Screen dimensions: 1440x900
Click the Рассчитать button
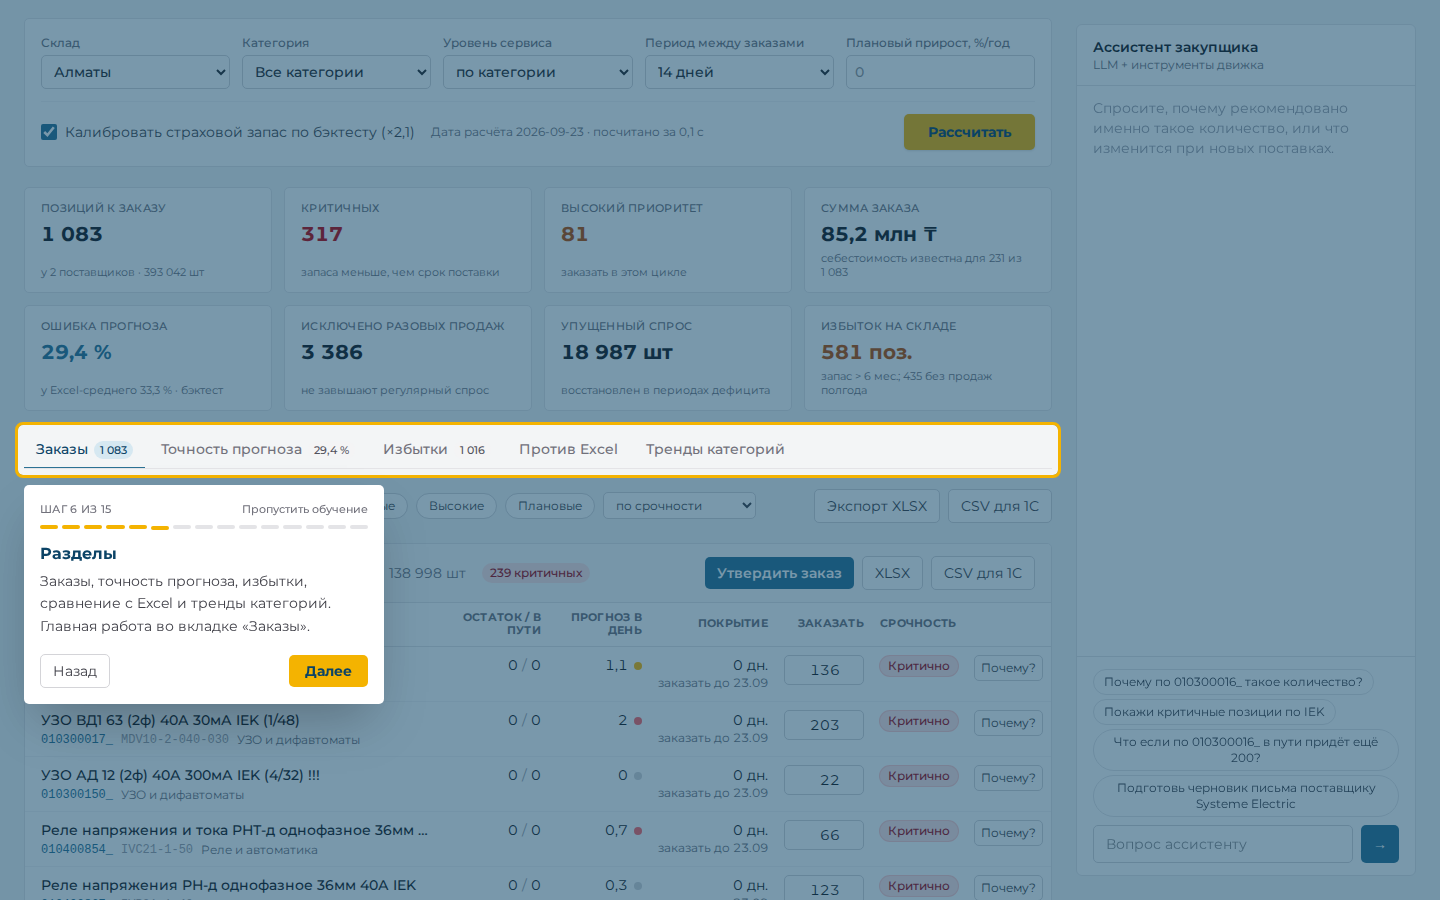pos(969,132)
